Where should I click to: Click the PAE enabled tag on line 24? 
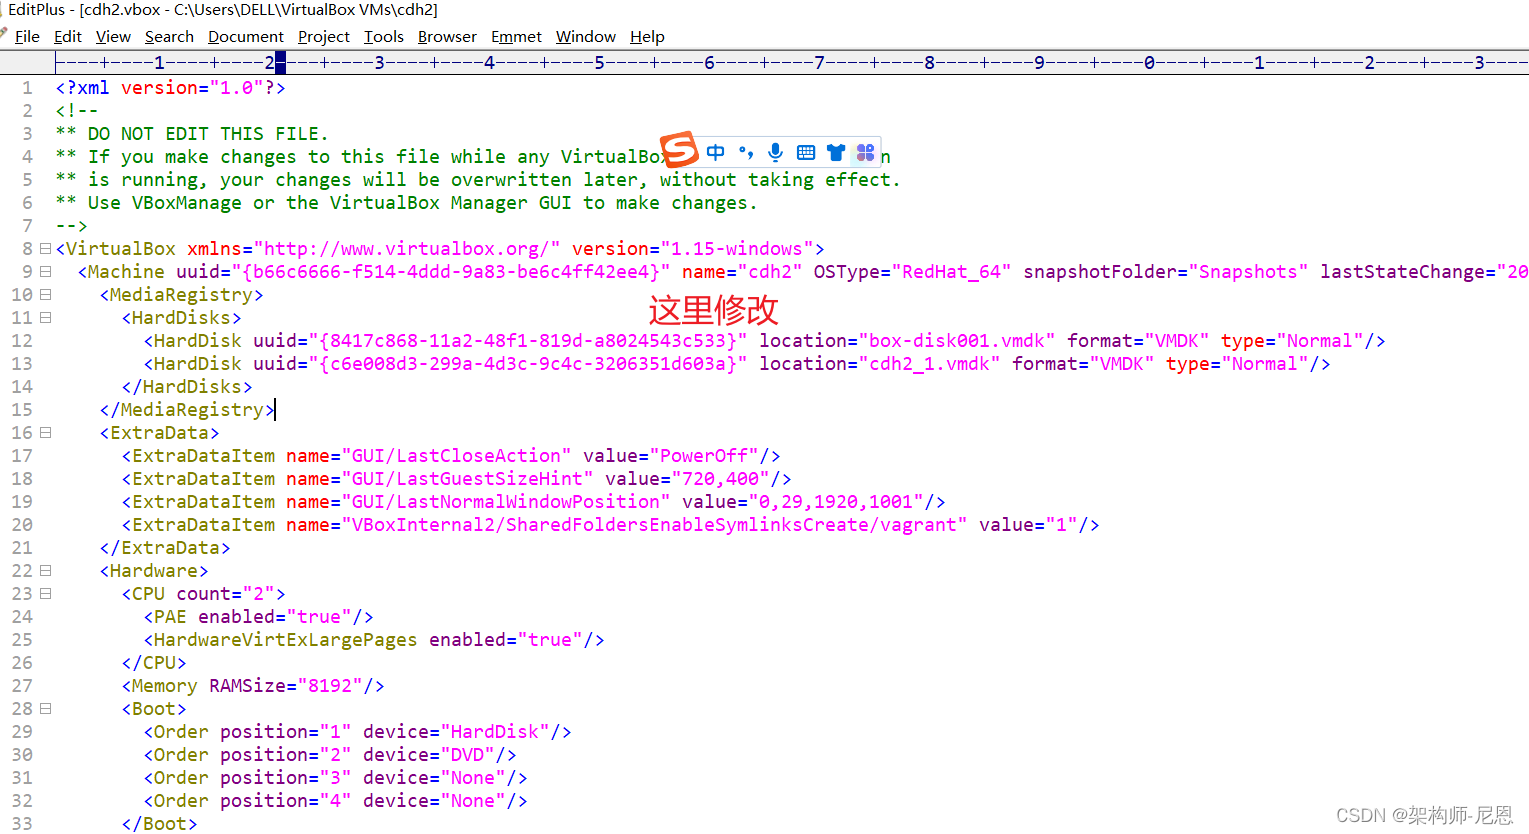click(x=258, y=617)
